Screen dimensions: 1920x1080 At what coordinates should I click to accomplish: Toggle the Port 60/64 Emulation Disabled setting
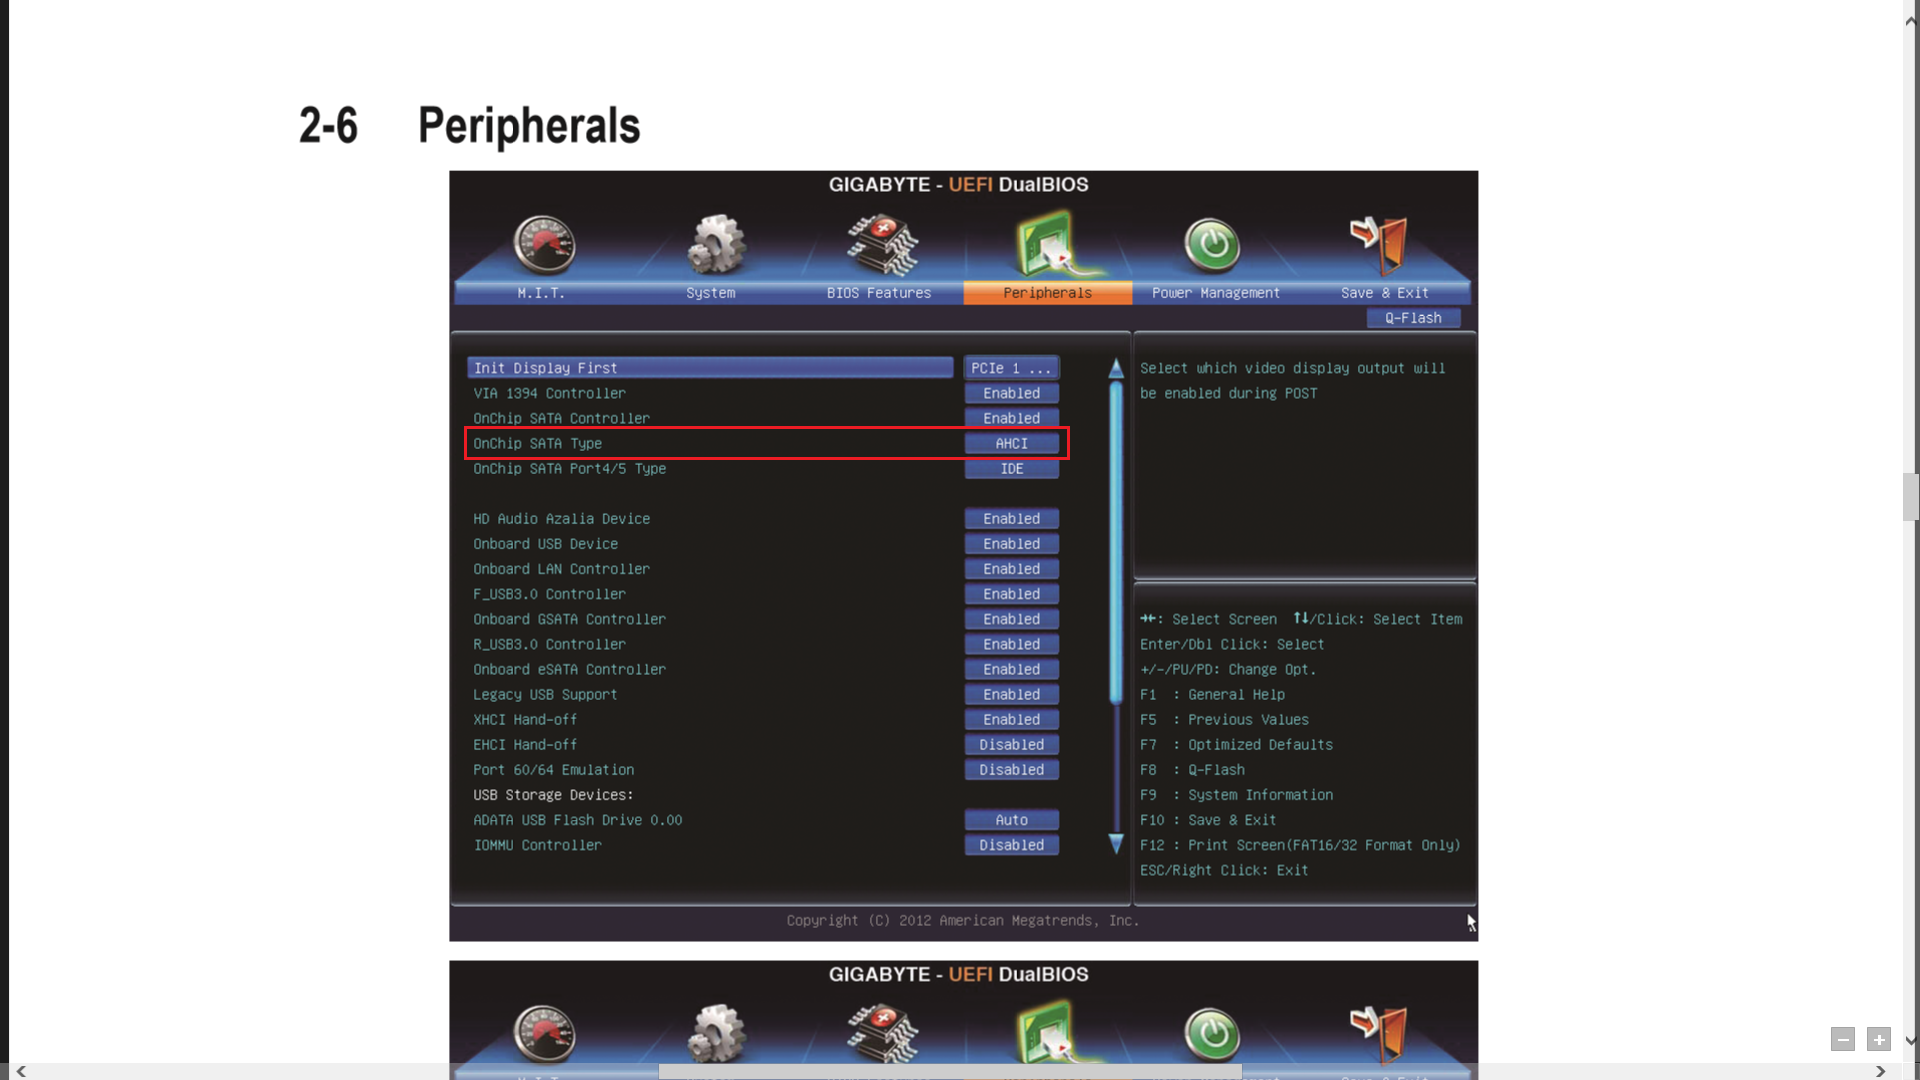pos(1012,770)
